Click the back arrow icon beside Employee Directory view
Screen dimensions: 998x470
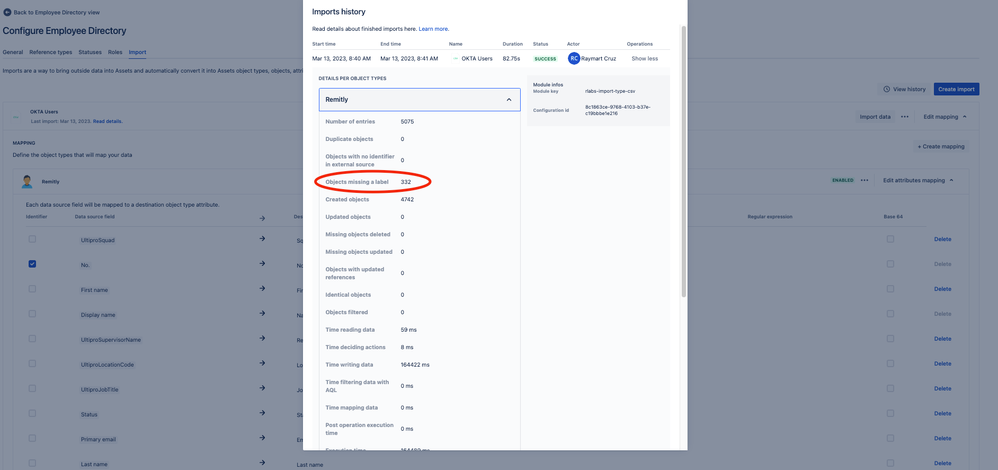pyautogui.click(x=8, y=12)
